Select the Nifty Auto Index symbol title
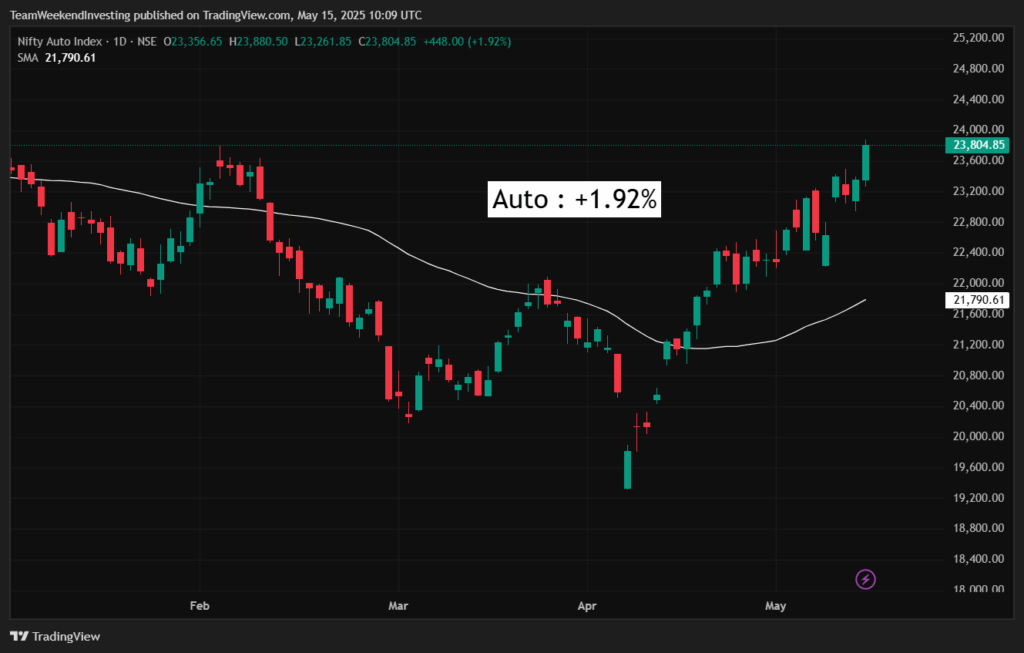The height and width of the screenshot is (653, 1024). point(59,42)
